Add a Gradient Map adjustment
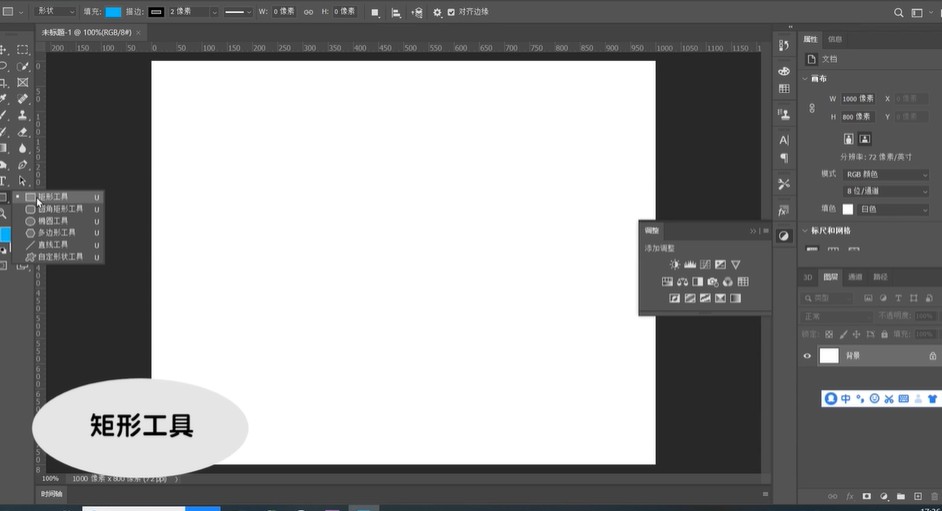 [735, 298]
